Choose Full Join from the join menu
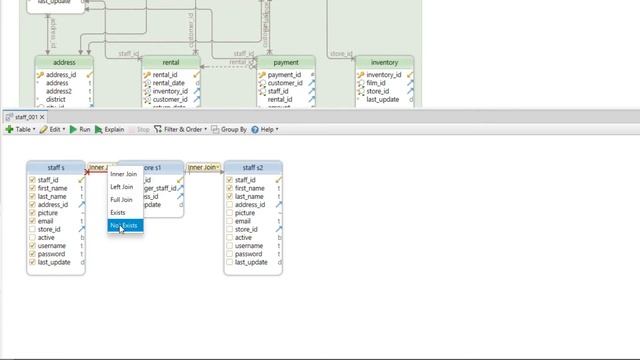 coord(125,200)
